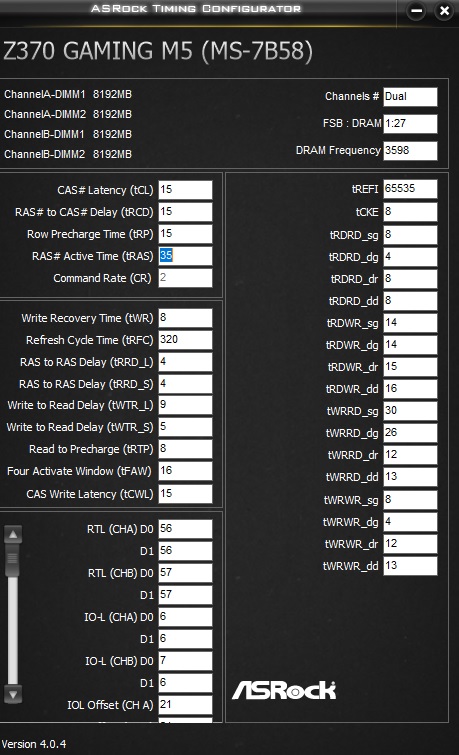This screenshot has height=755, width=459.
Task: Click the ChannelB-DIMM1 8192MB entry
Action: point(68,134)
